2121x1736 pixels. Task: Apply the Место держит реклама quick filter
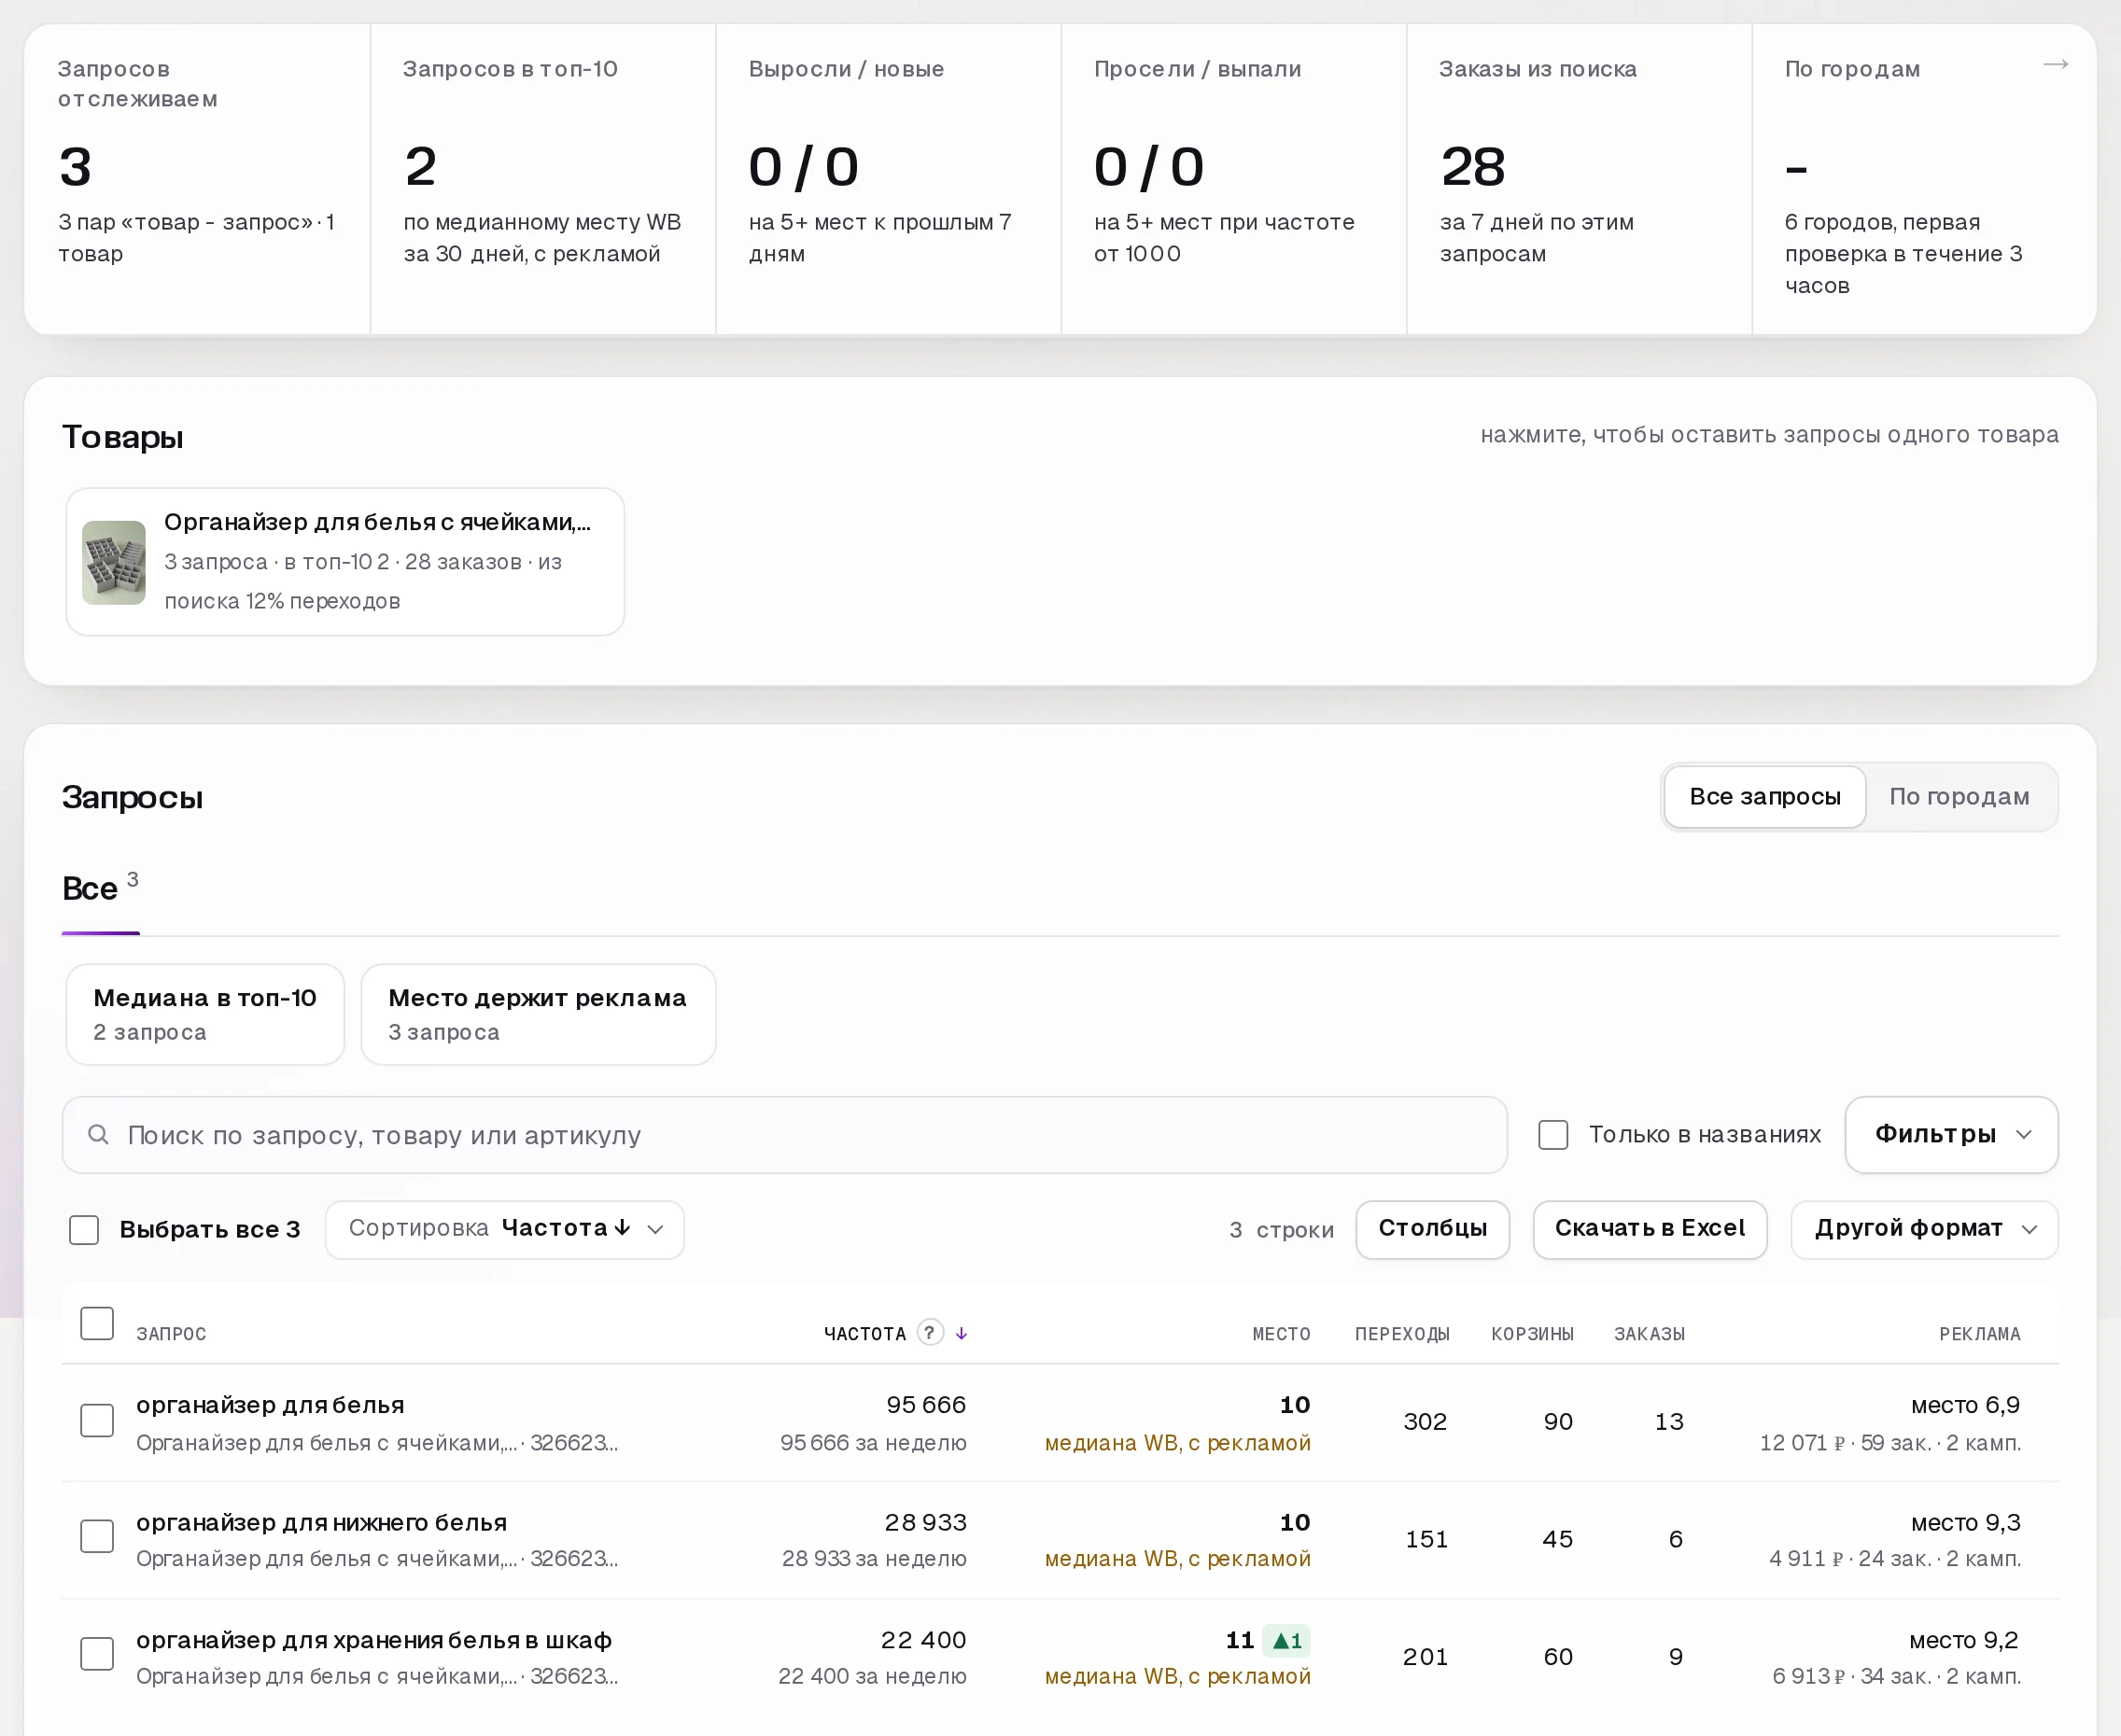(538, 1014)
